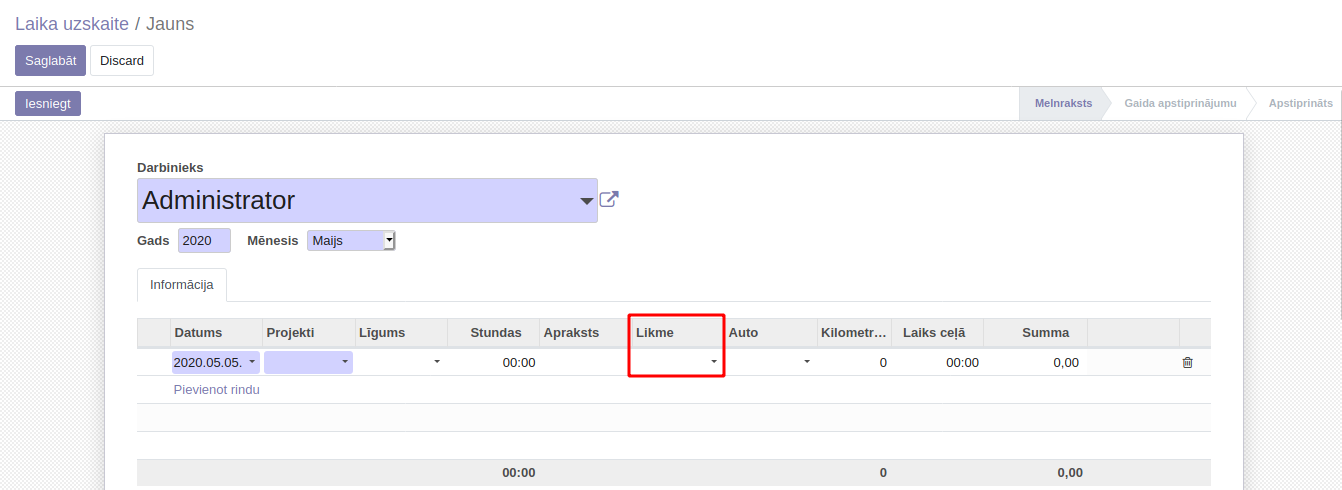Open the Projekti dropdown field
The image size is (1342, 490).
[x=308, y=362]
